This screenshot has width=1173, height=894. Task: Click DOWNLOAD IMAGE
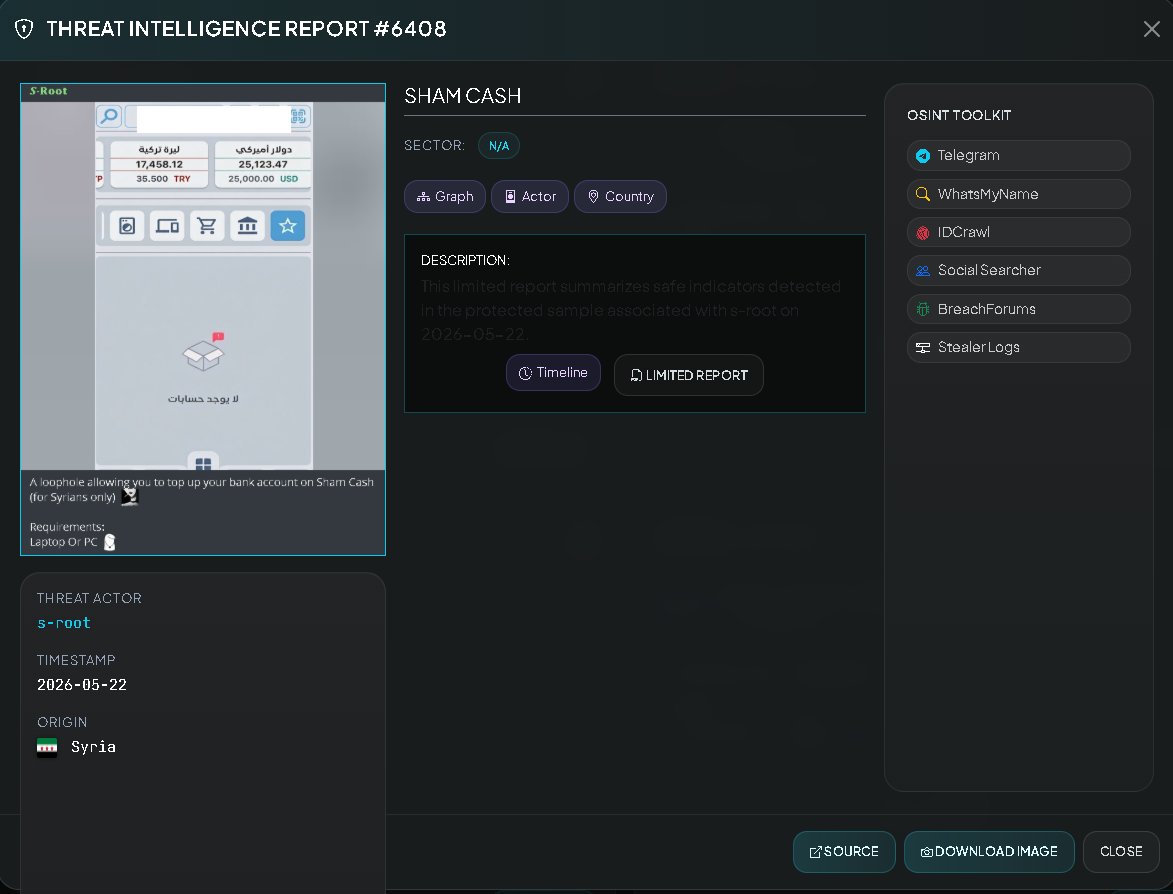click(x=989, y=852)
